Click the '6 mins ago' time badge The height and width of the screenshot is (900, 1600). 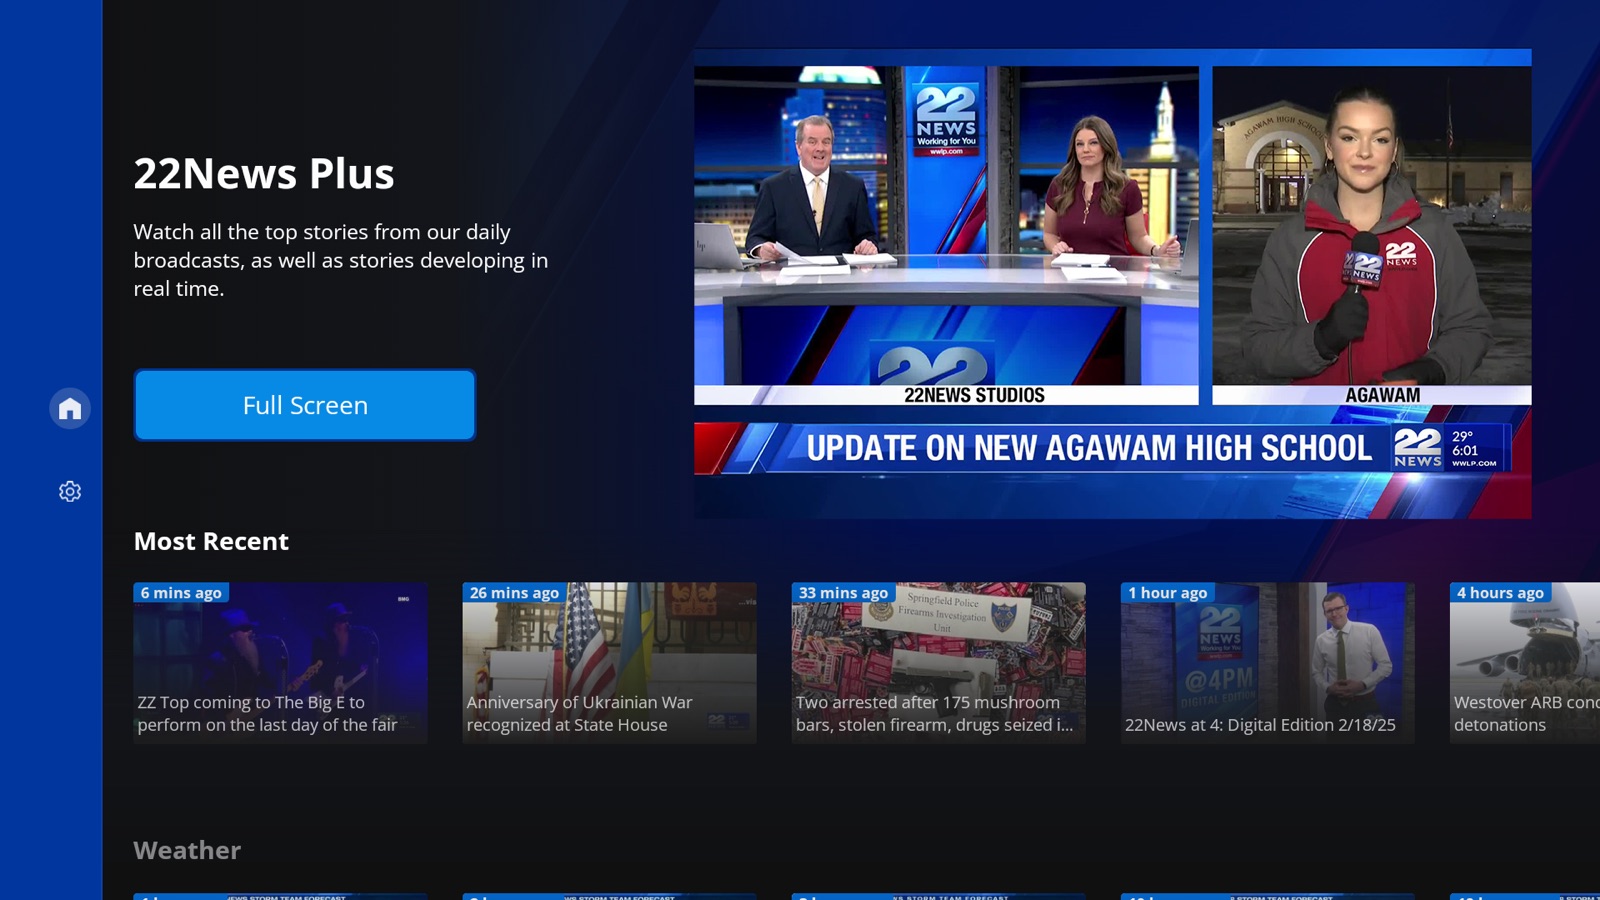tap(181, 593)
